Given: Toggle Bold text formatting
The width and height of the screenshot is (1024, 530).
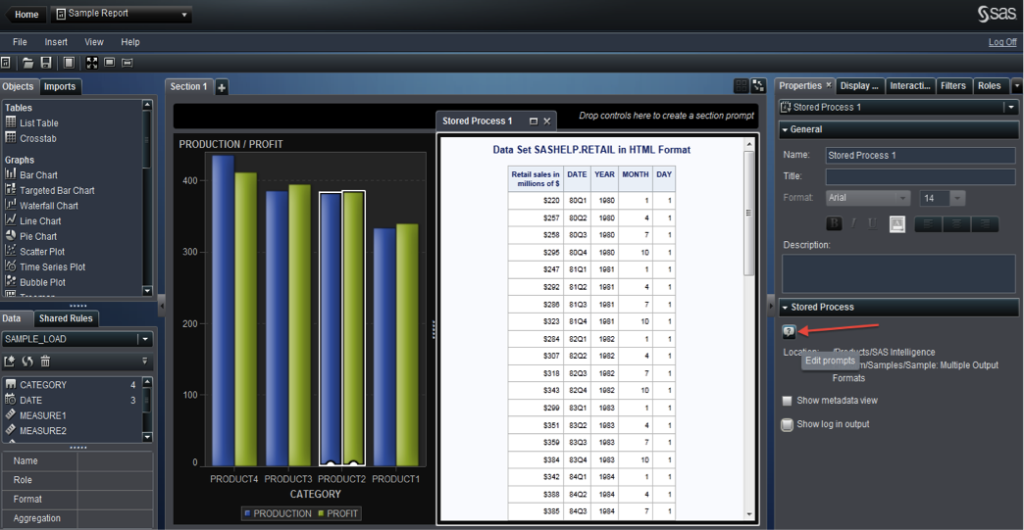Looking at the screenshot, I should [x=834, y=224].
